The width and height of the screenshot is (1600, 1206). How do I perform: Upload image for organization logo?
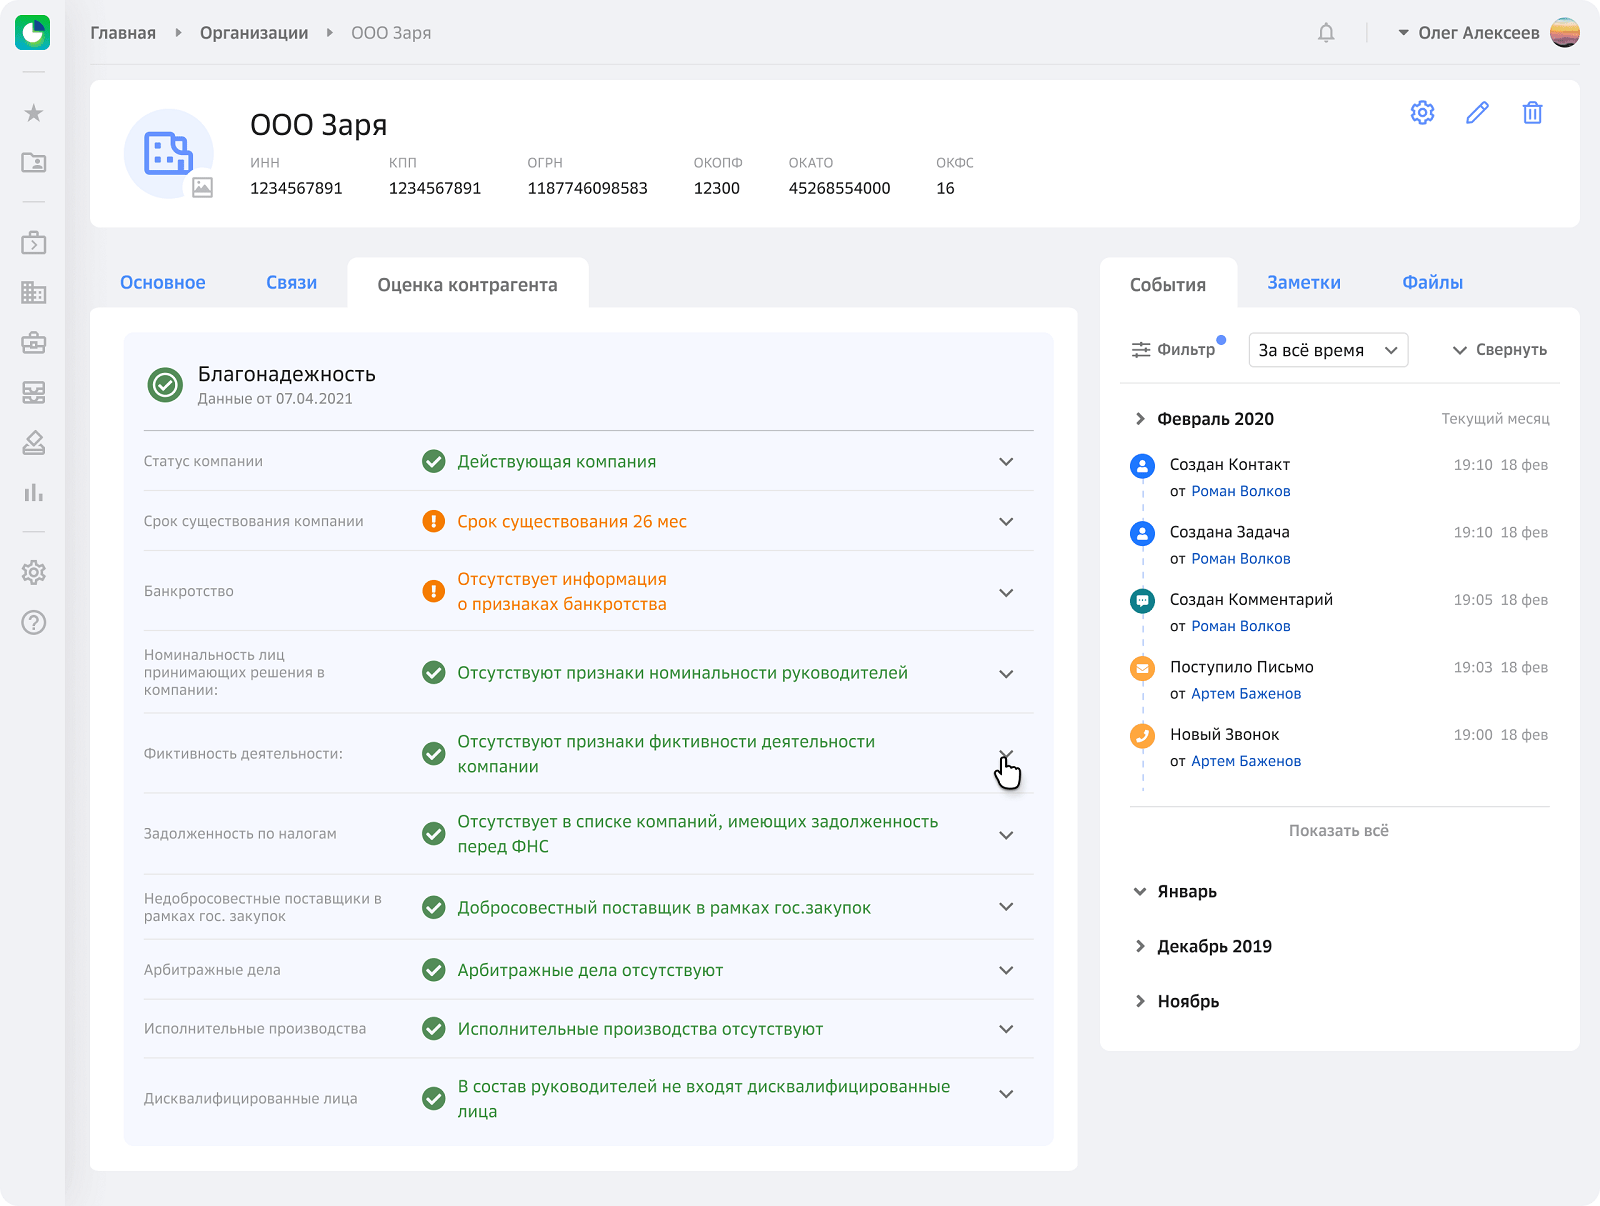[202, 187]
